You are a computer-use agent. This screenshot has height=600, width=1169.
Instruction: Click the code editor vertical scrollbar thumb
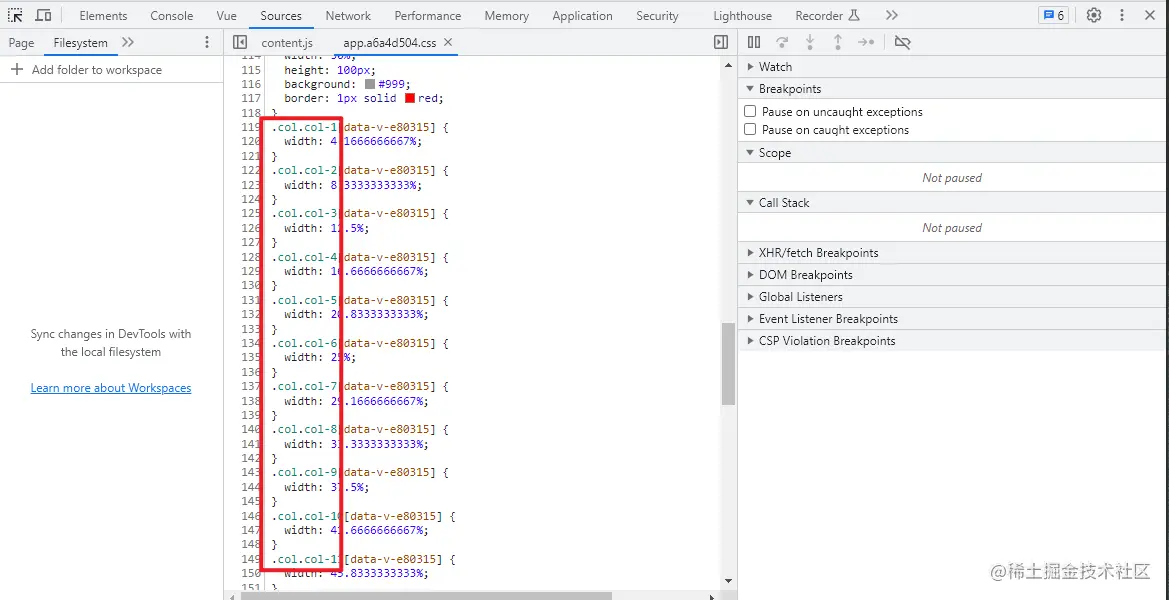click(728, 364)
